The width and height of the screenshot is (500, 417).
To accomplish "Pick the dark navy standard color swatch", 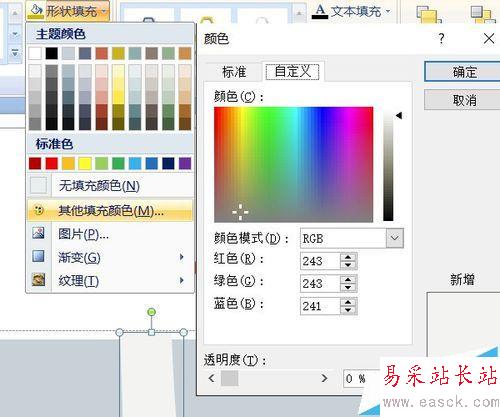I will 168,164.
